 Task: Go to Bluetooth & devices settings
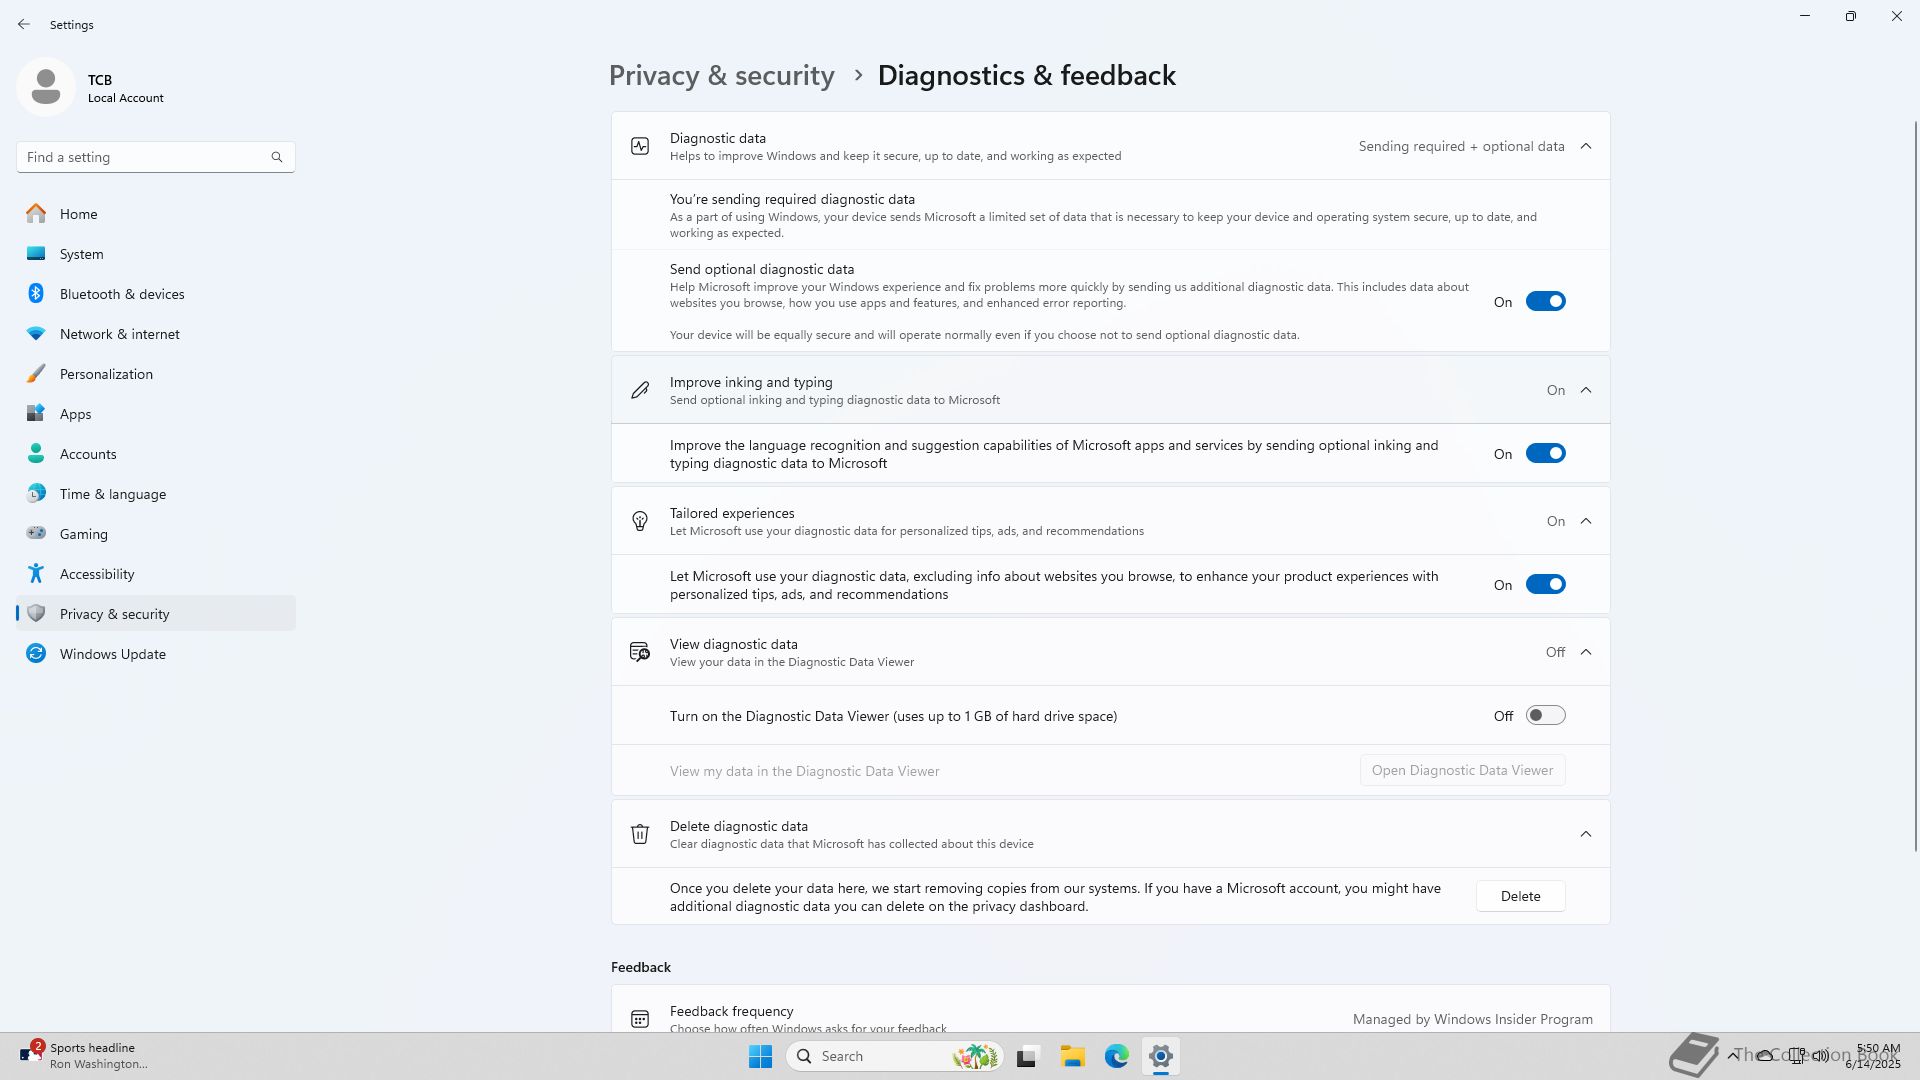pyautogui.click(x=121, y=294)
